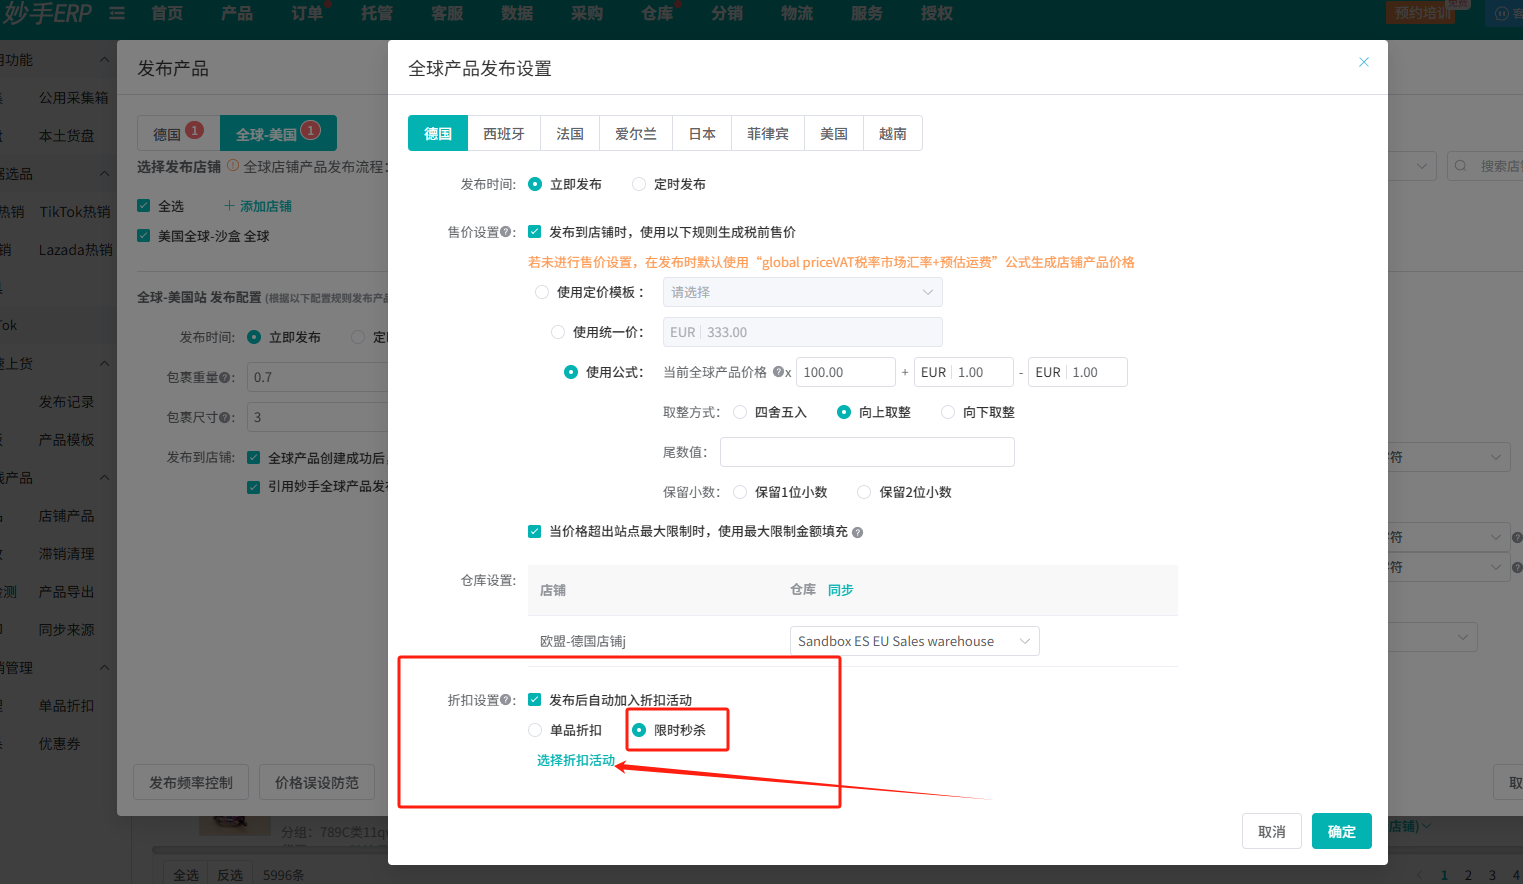Click the help icon beside 包裹重量

click(x=224, y=377)
